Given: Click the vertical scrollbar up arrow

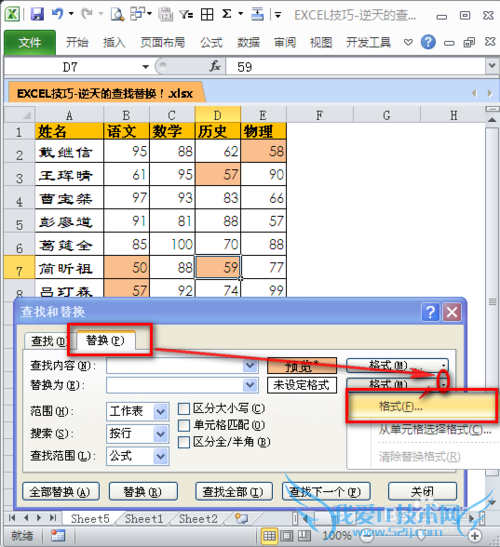Looking at the screenshot, I should (x=492, y=120).
